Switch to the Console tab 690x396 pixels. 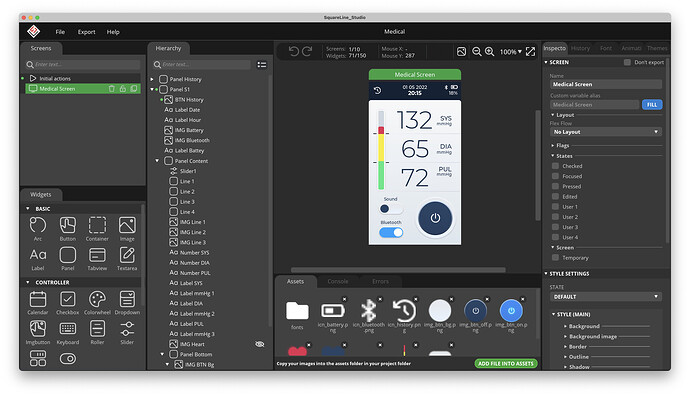pyautogui.click(x=338, y=281)
